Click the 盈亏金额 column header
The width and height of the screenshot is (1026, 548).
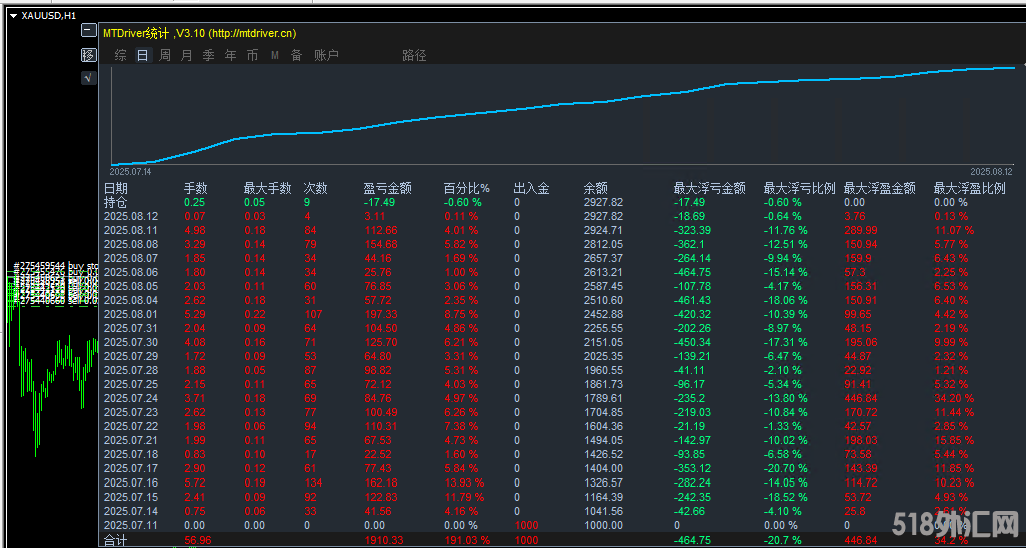point(387,188)
